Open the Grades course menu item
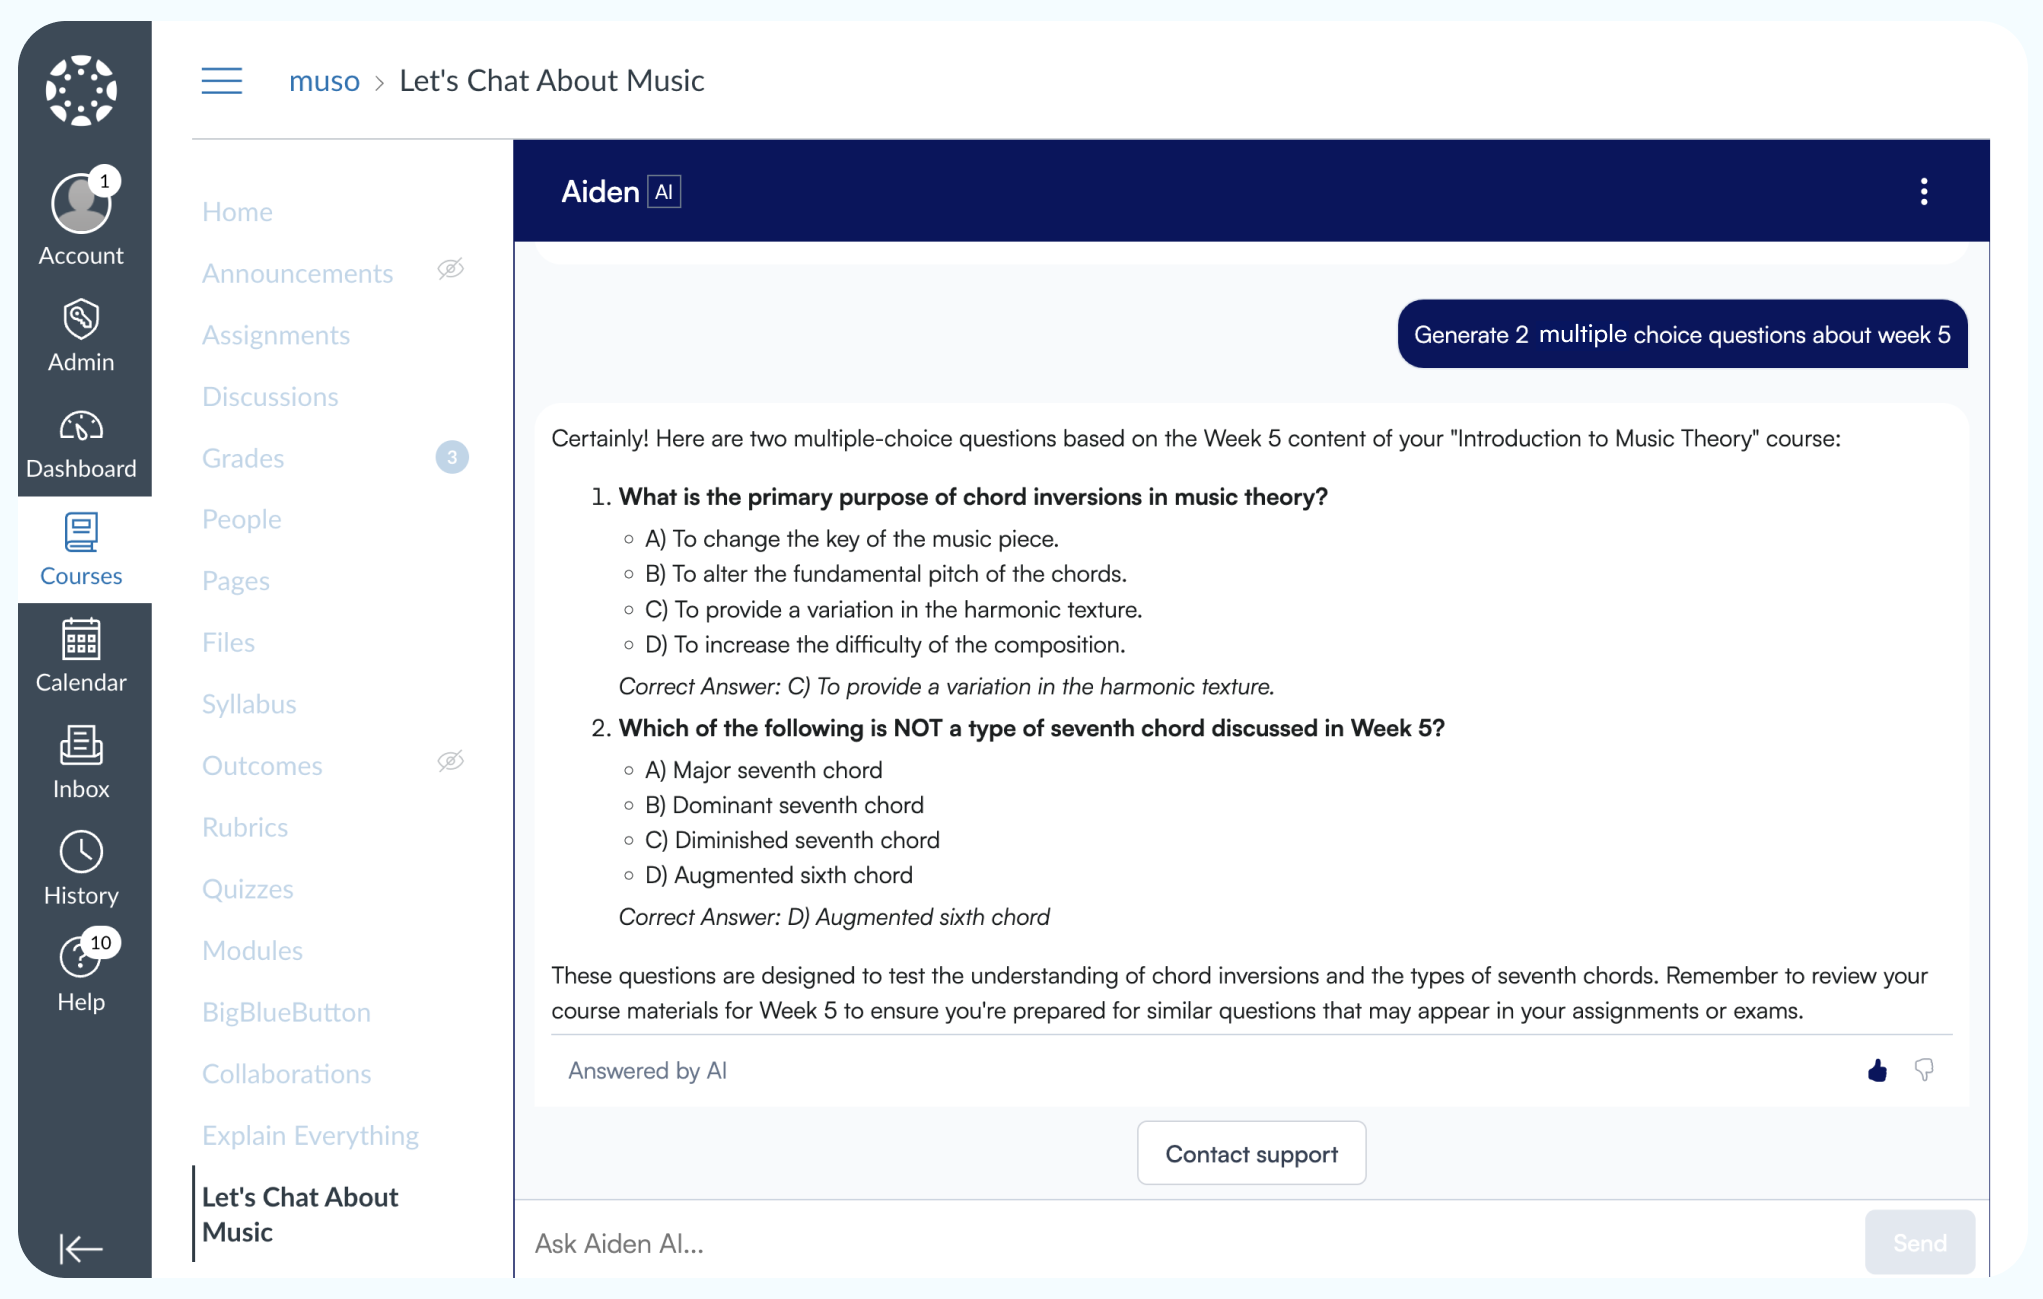The width and height of the screenshot is (2043, 1299). (x=243, y=458)
